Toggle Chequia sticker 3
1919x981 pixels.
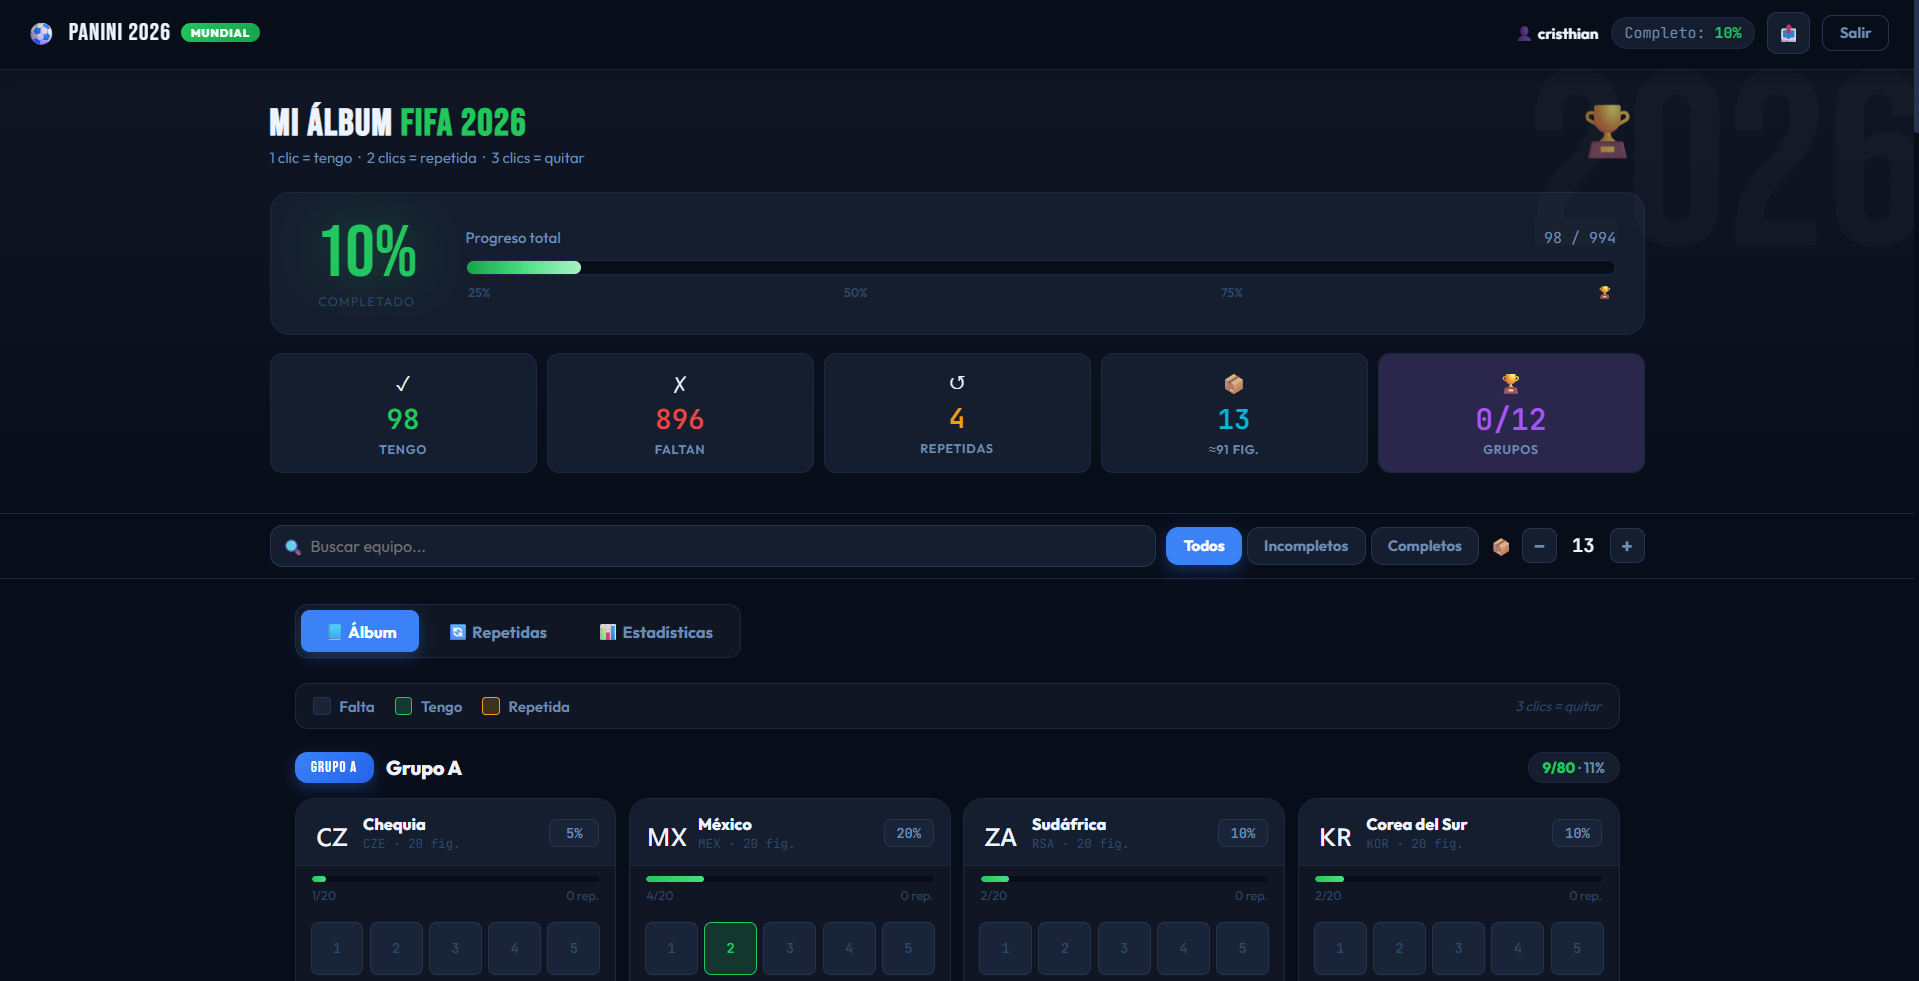tap(455, 948)
